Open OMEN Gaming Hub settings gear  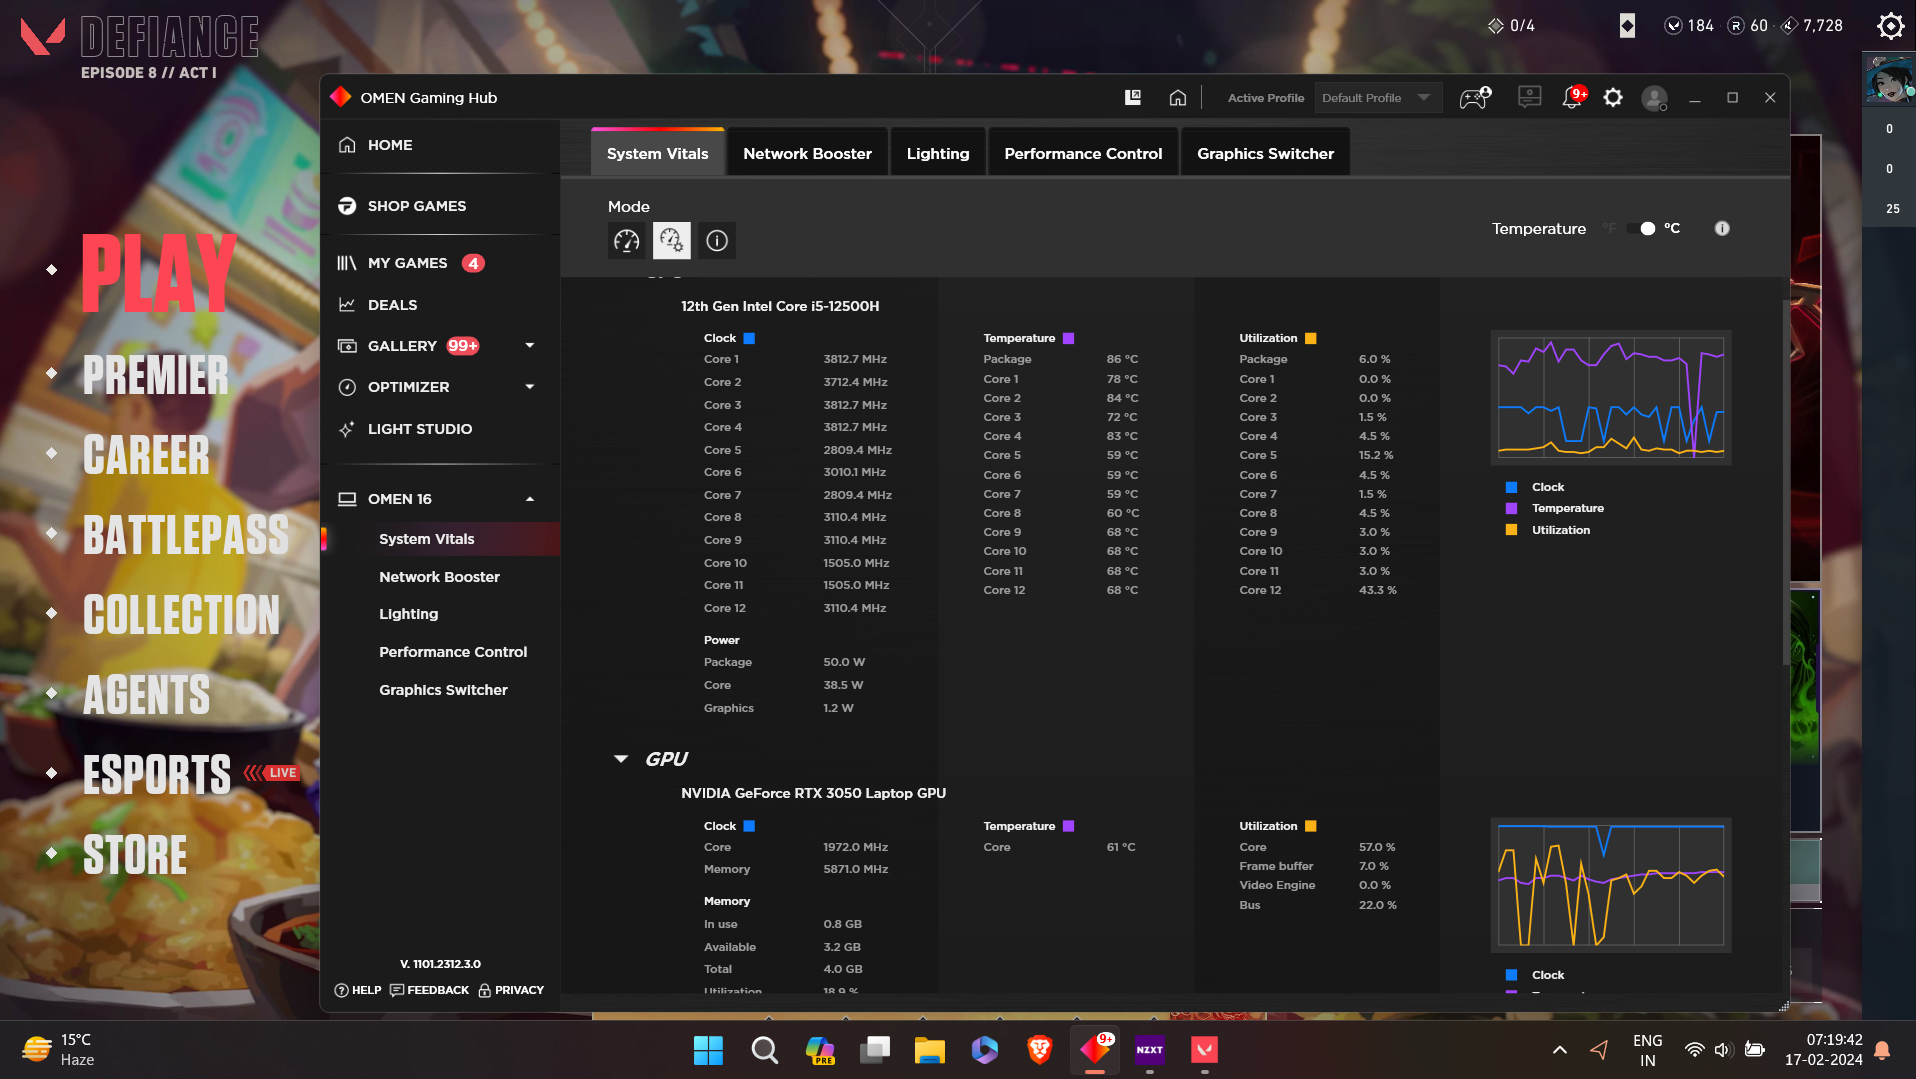[1612, 97]
